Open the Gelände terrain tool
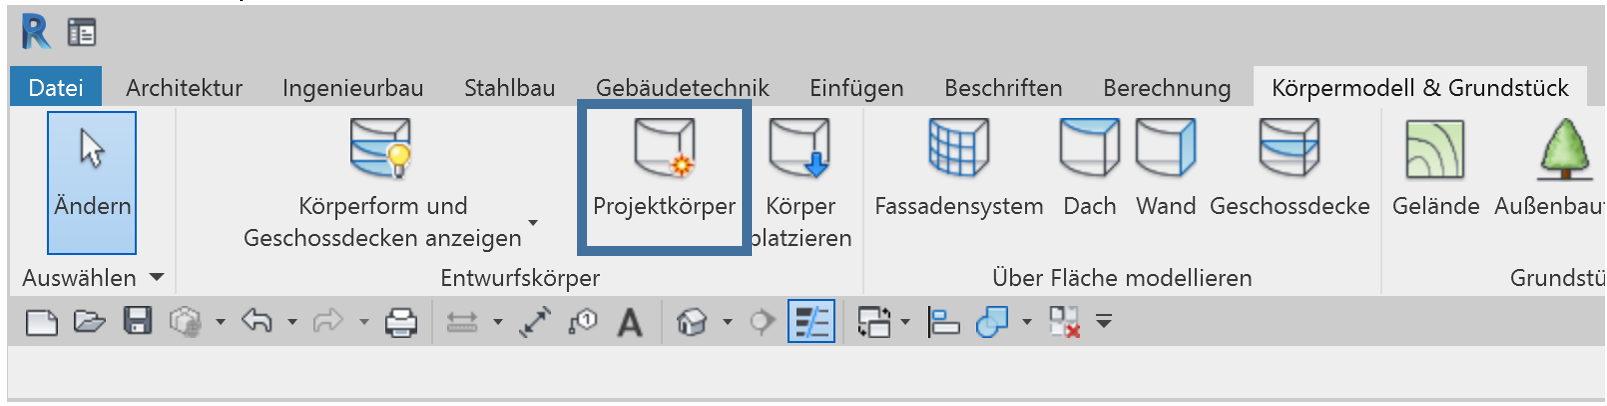 (x=1435, y=149)
